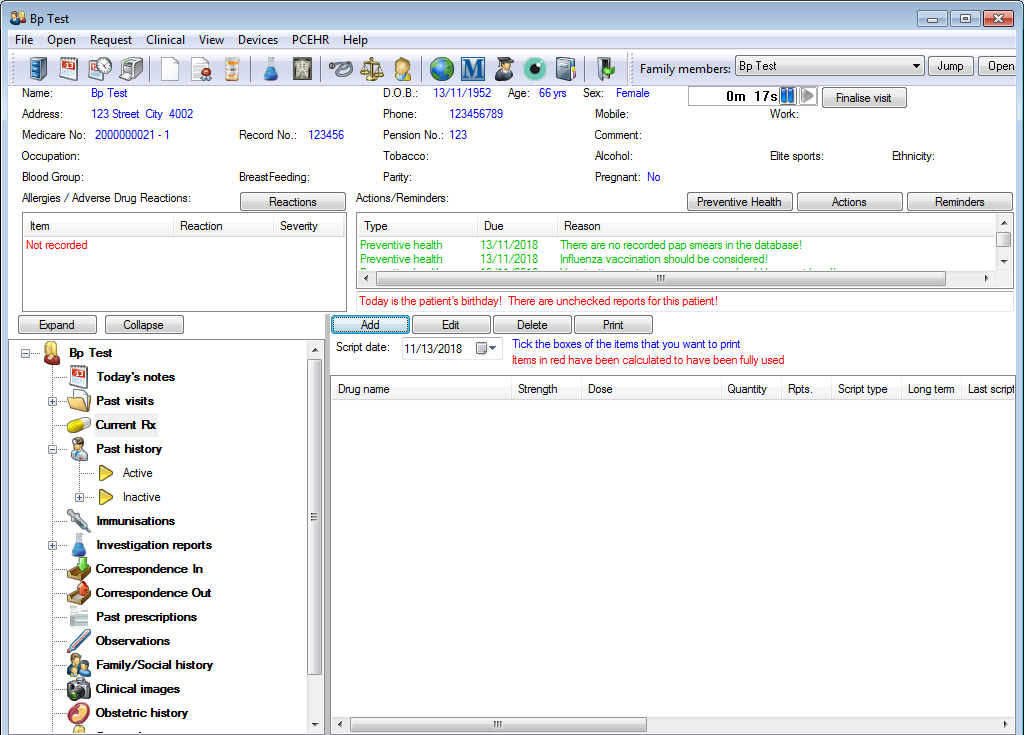Screen dimensions: 1024x735
Task: Click the Drug name column header
Action: (421, 389)
